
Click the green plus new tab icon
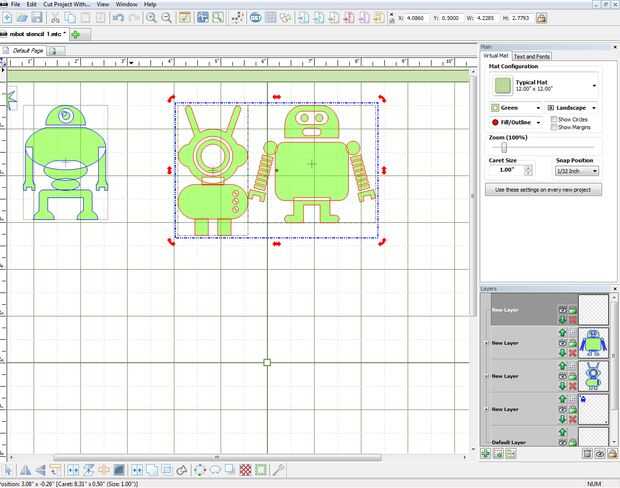click(x=76, y=34)
